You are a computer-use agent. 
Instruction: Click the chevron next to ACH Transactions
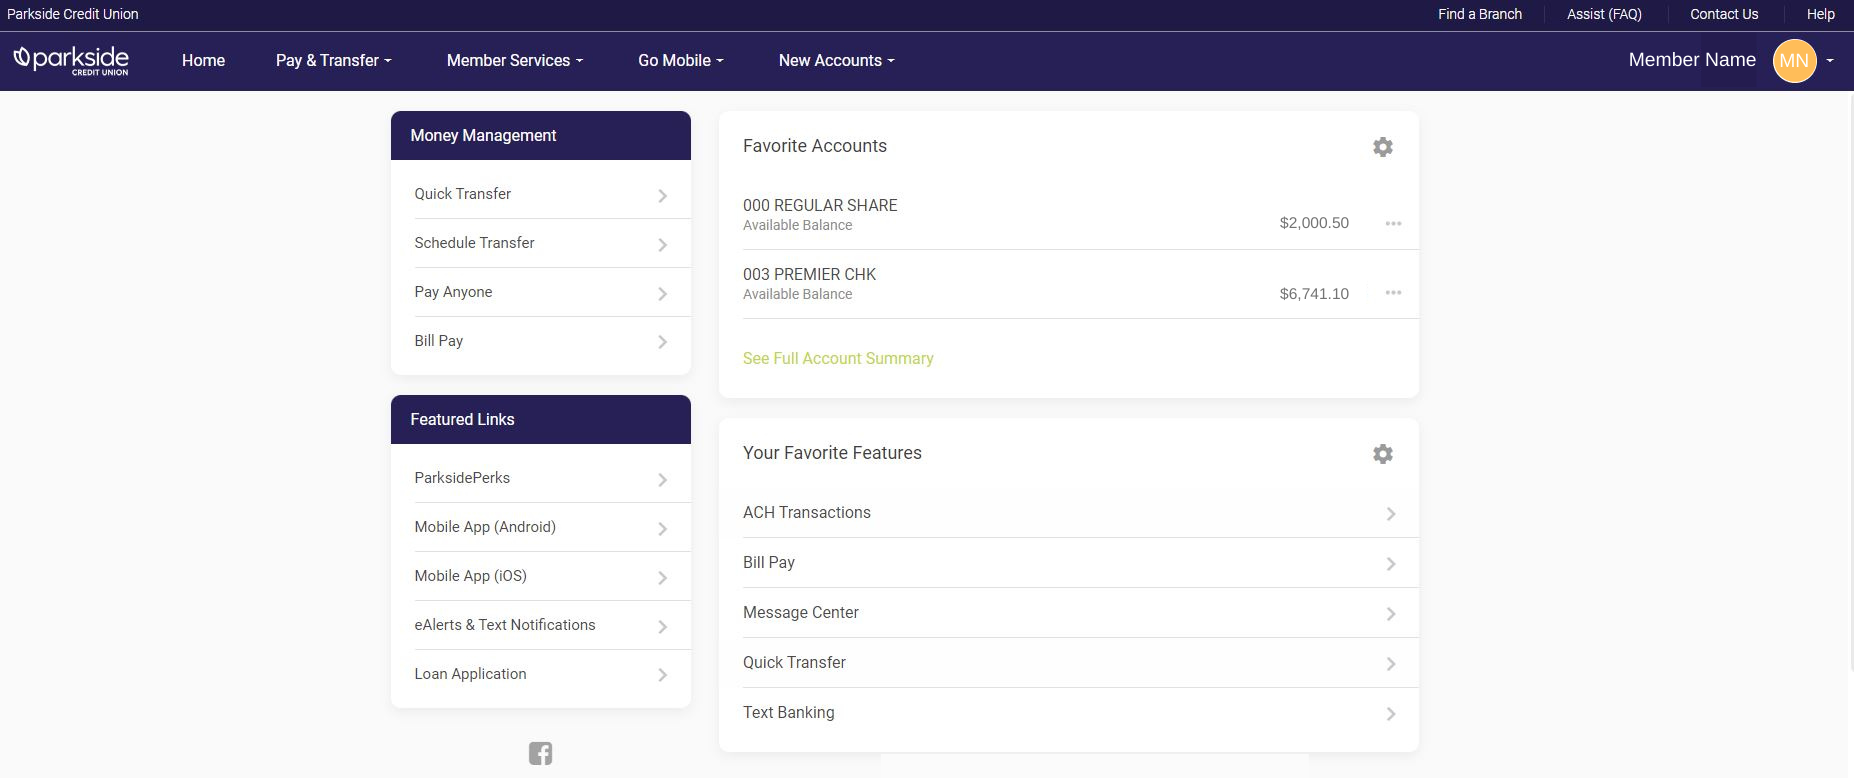tap(1391, 514)
